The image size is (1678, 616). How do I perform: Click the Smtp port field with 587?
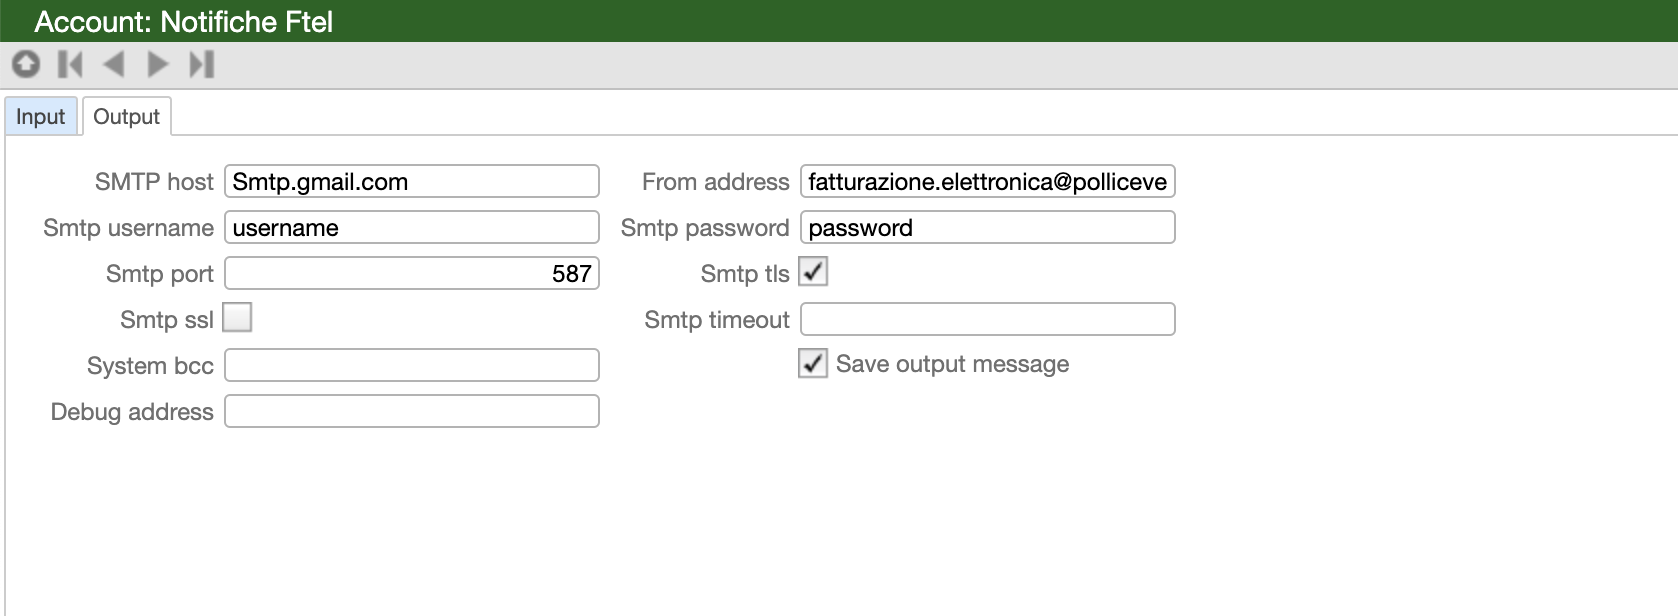tap(412, 273)
